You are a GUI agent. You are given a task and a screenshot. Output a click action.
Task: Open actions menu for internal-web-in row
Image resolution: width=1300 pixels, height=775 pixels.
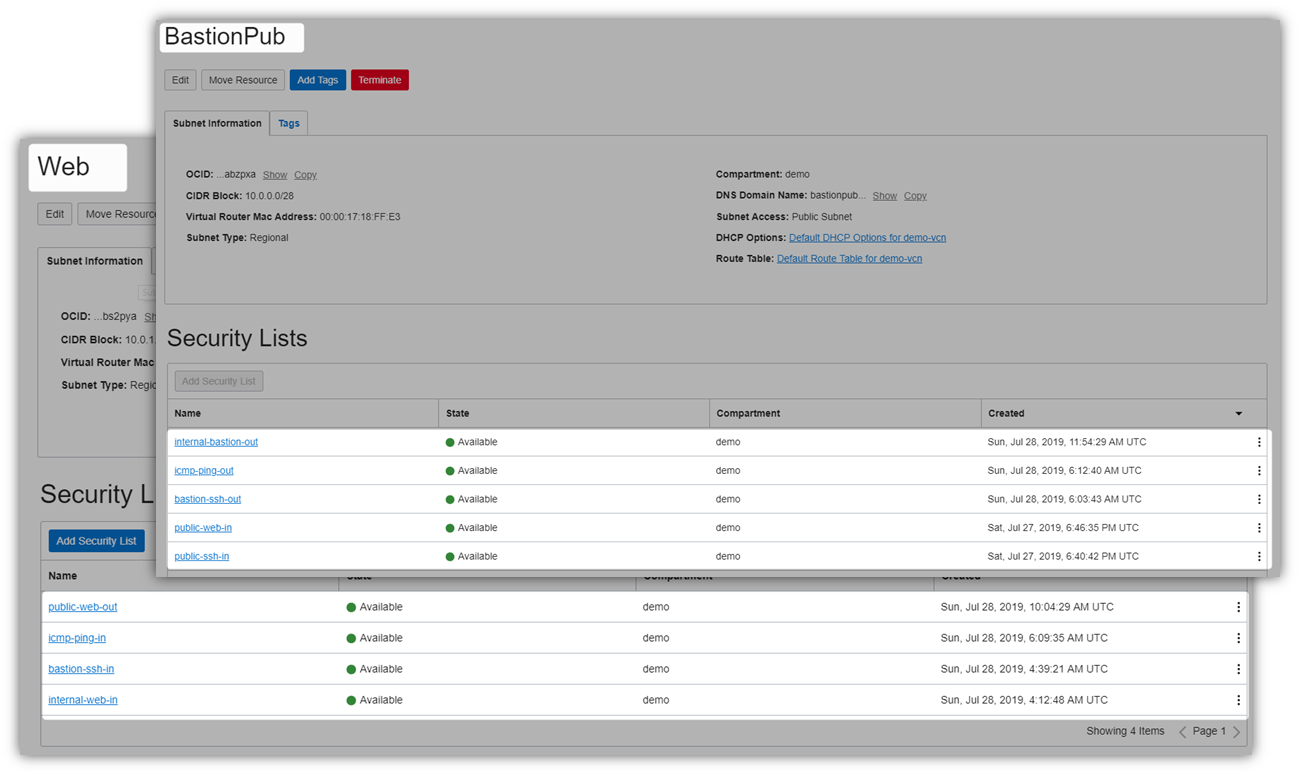point(1238,700)
